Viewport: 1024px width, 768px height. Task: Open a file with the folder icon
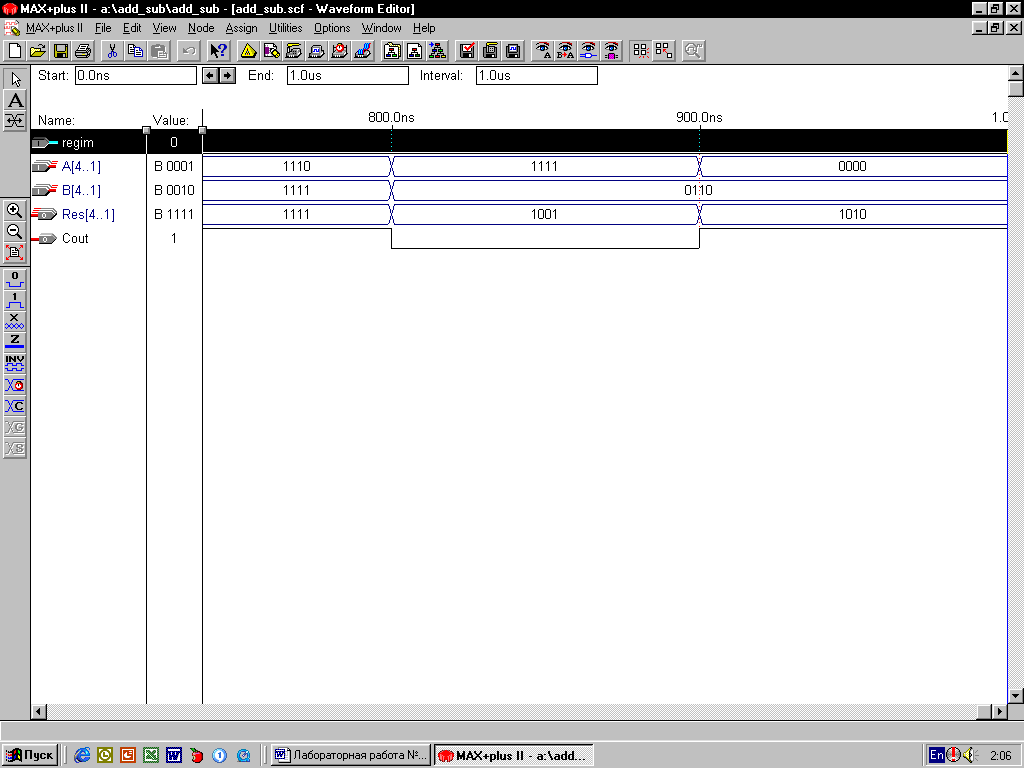click(38, 51)
